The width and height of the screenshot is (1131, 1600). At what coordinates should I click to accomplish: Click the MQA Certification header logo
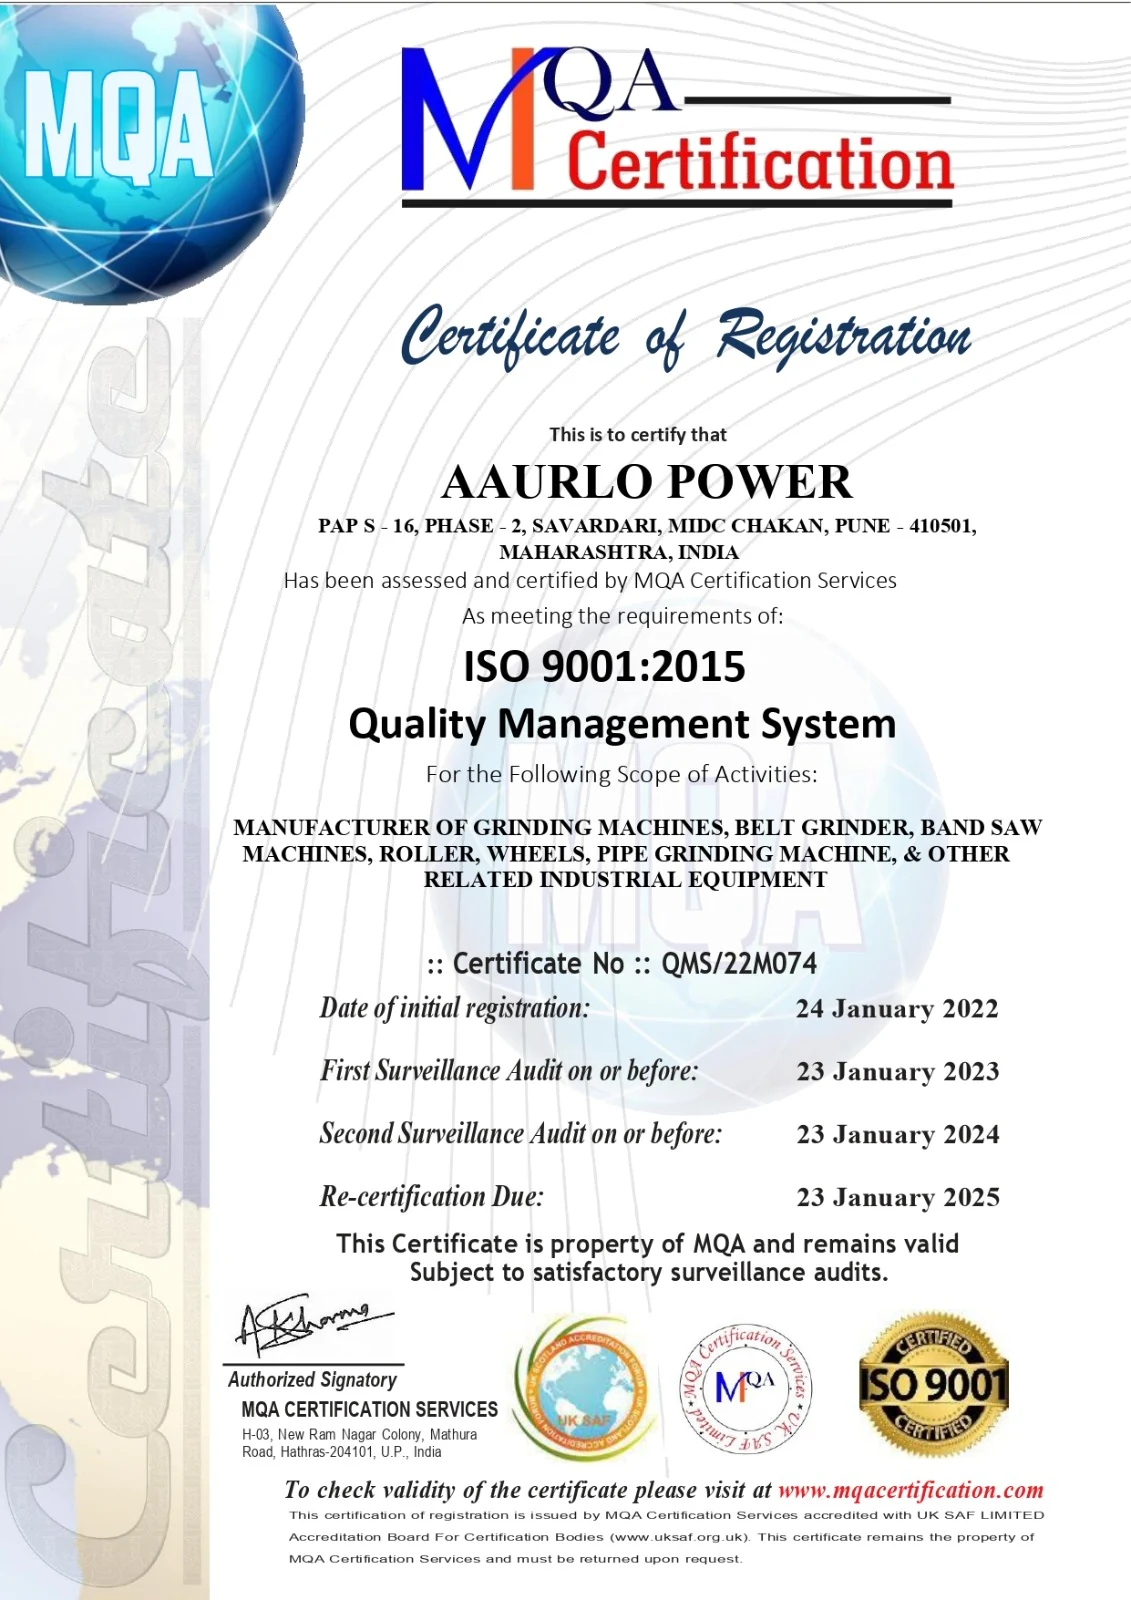pos(677,125)
